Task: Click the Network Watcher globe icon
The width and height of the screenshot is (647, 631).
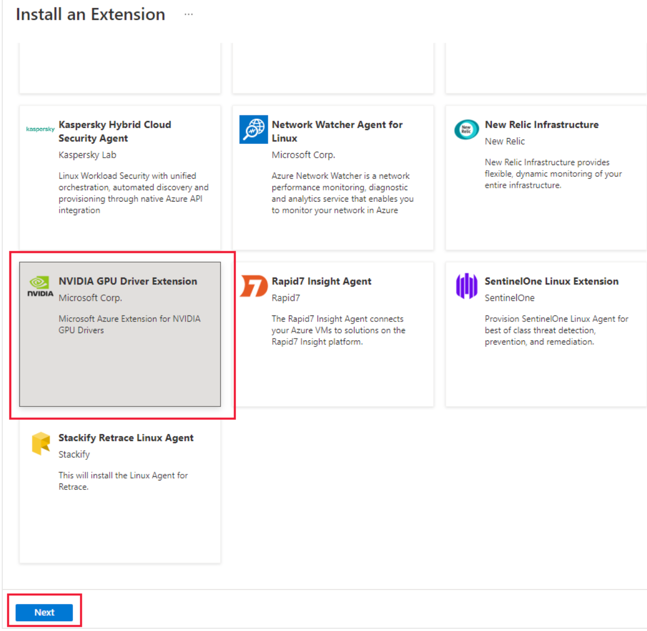Action: [x=253, y=129]
